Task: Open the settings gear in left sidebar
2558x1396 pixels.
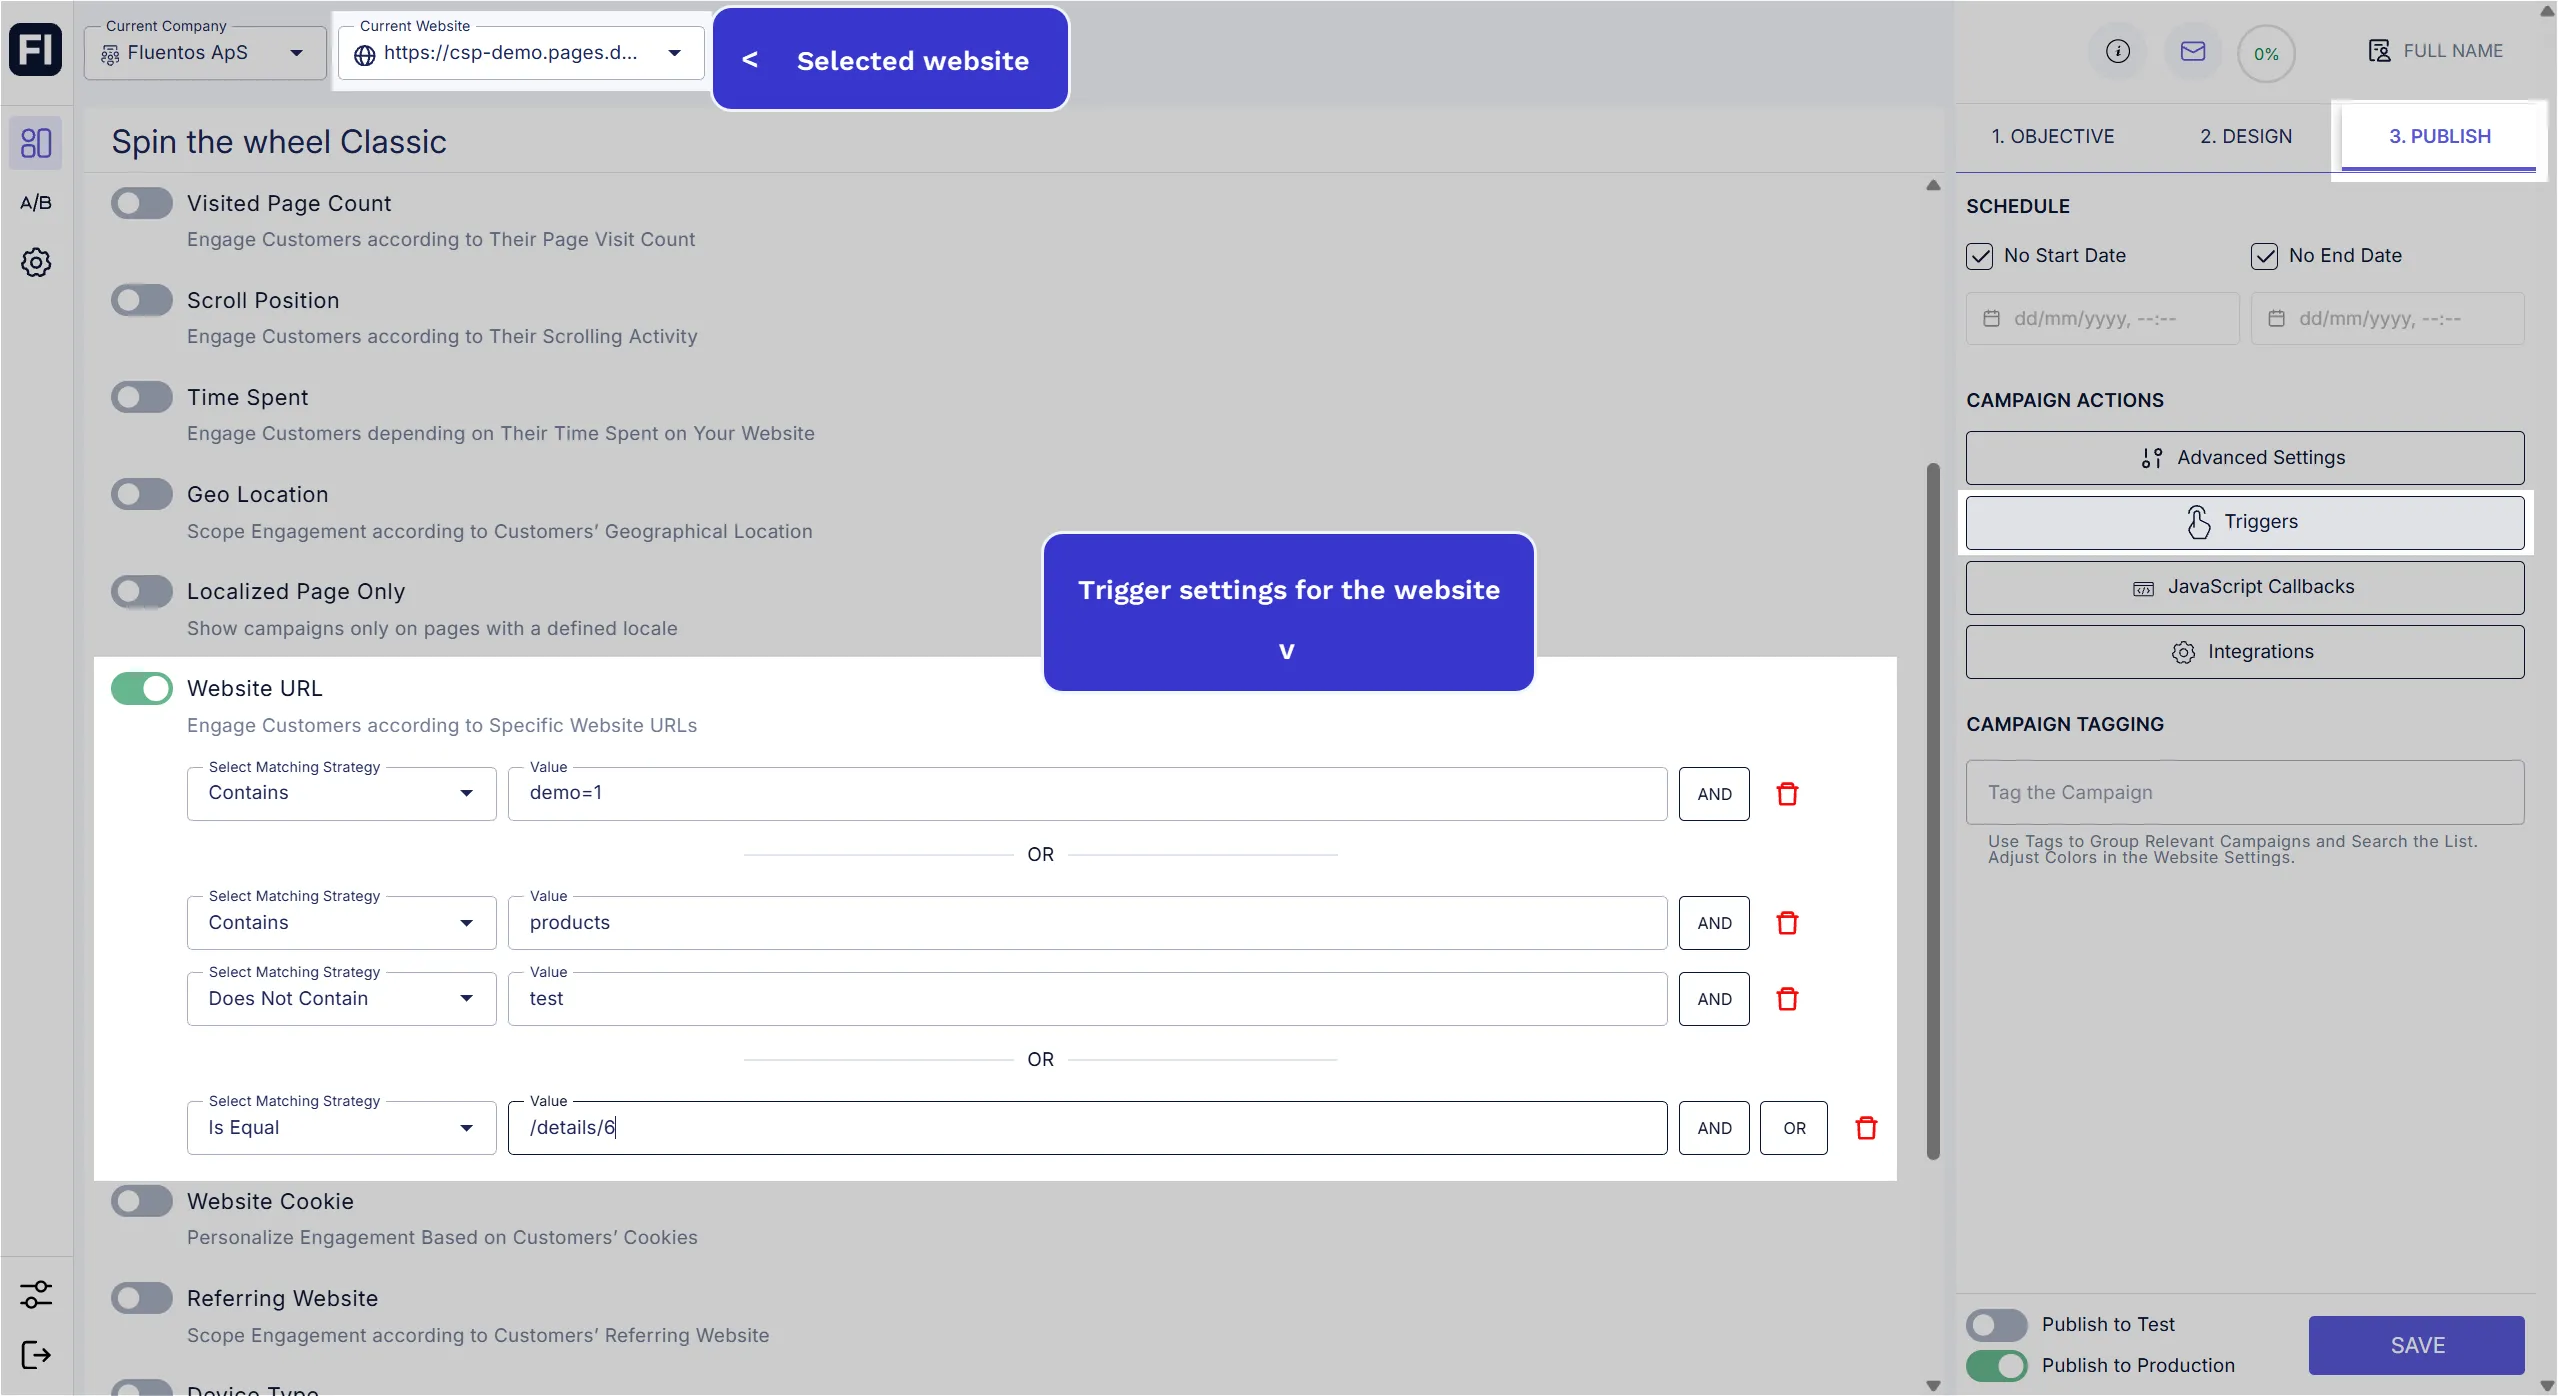Action: 36,263
